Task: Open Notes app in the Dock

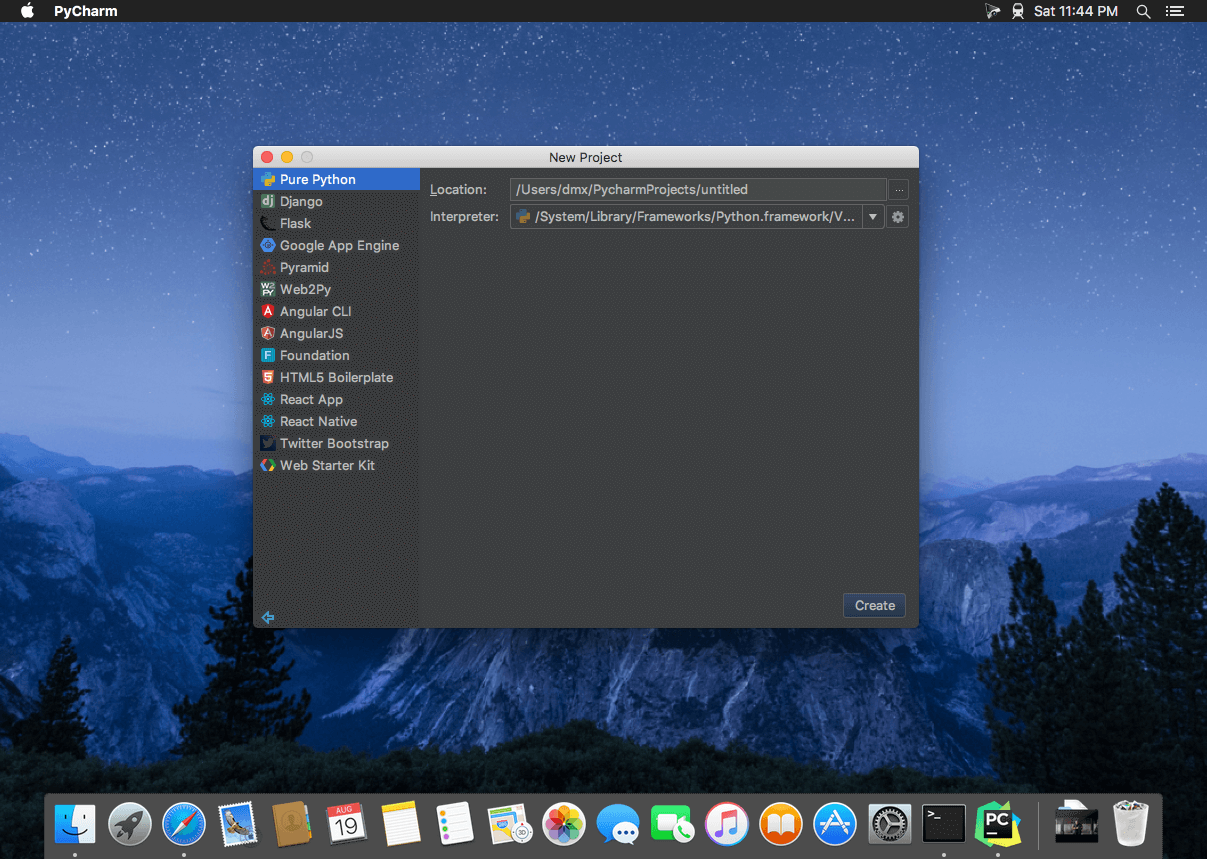Action: coord(401,824)
